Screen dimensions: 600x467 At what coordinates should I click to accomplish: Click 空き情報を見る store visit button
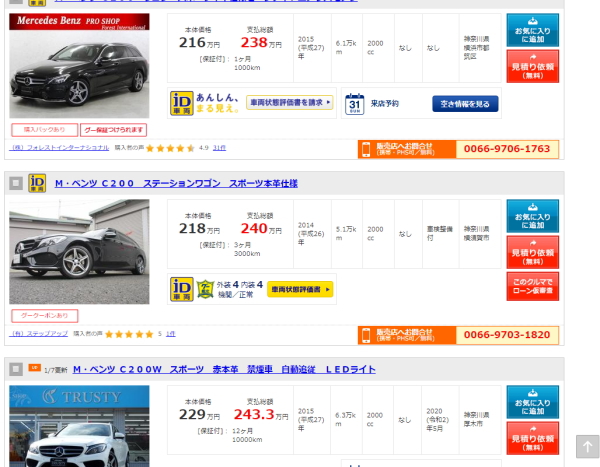tap(465, 104)
